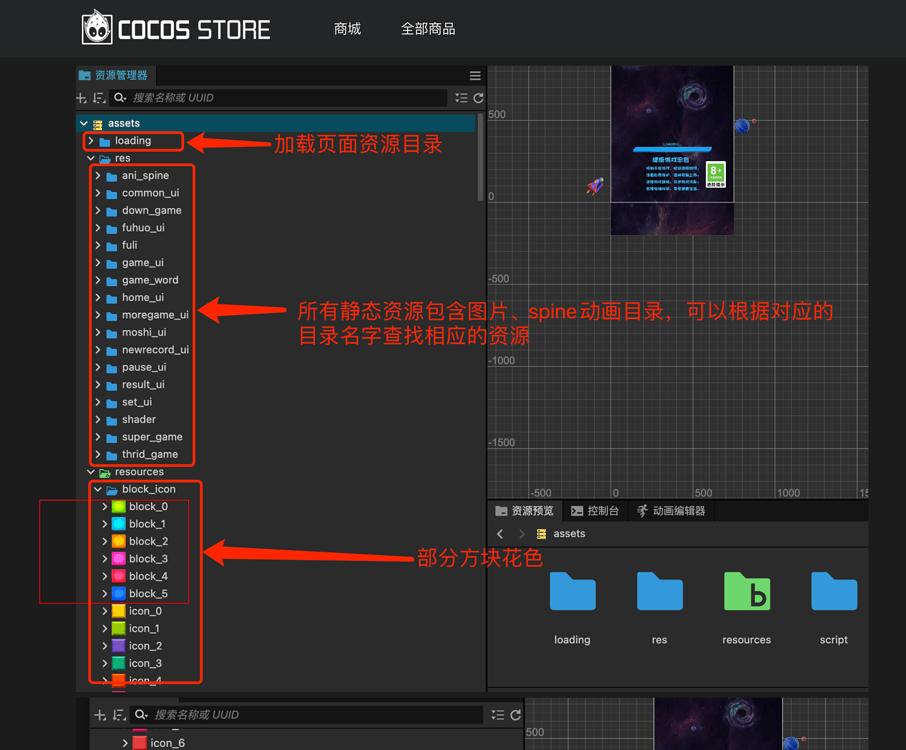Collapse the assets root node

tap(84, 123)
